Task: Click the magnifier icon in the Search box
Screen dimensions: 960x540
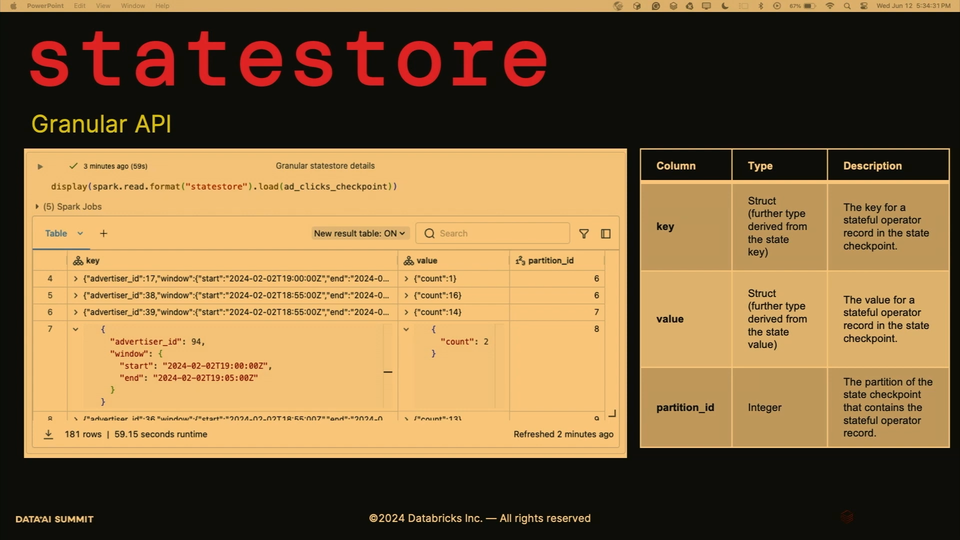Action: [429, 233]
